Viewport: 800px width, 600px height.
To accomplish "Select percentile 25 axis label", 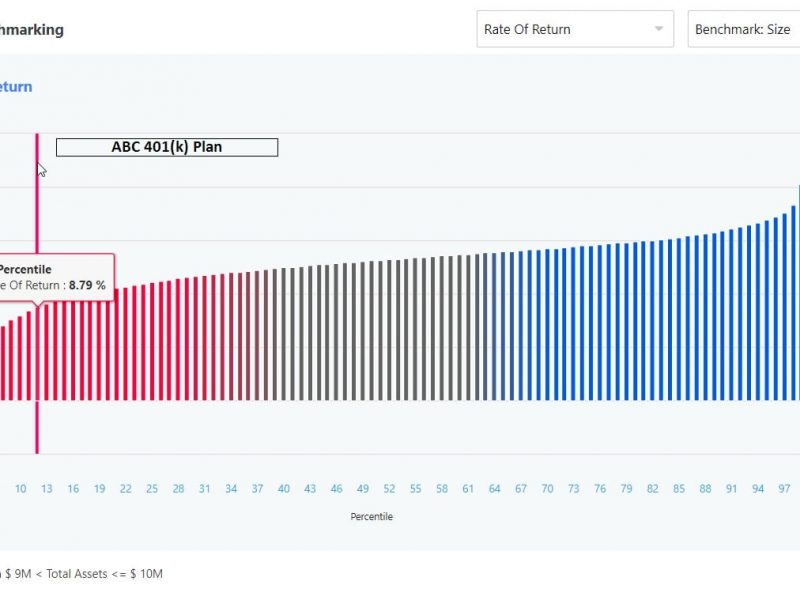I will pos(152,488).
